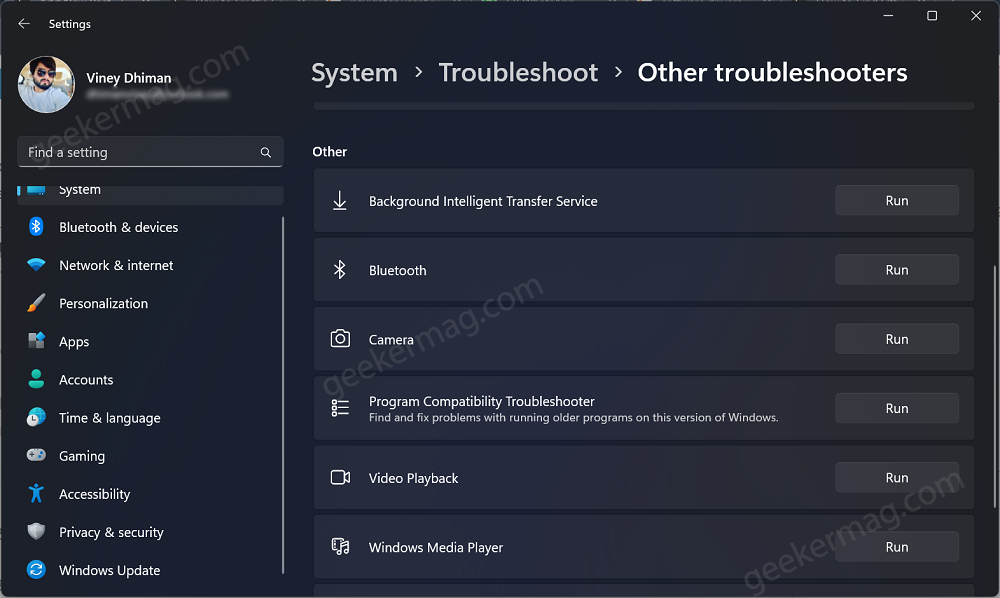Run the Camera troubleshooter
The image size is (1000, 598).
(x=897, y=339)
